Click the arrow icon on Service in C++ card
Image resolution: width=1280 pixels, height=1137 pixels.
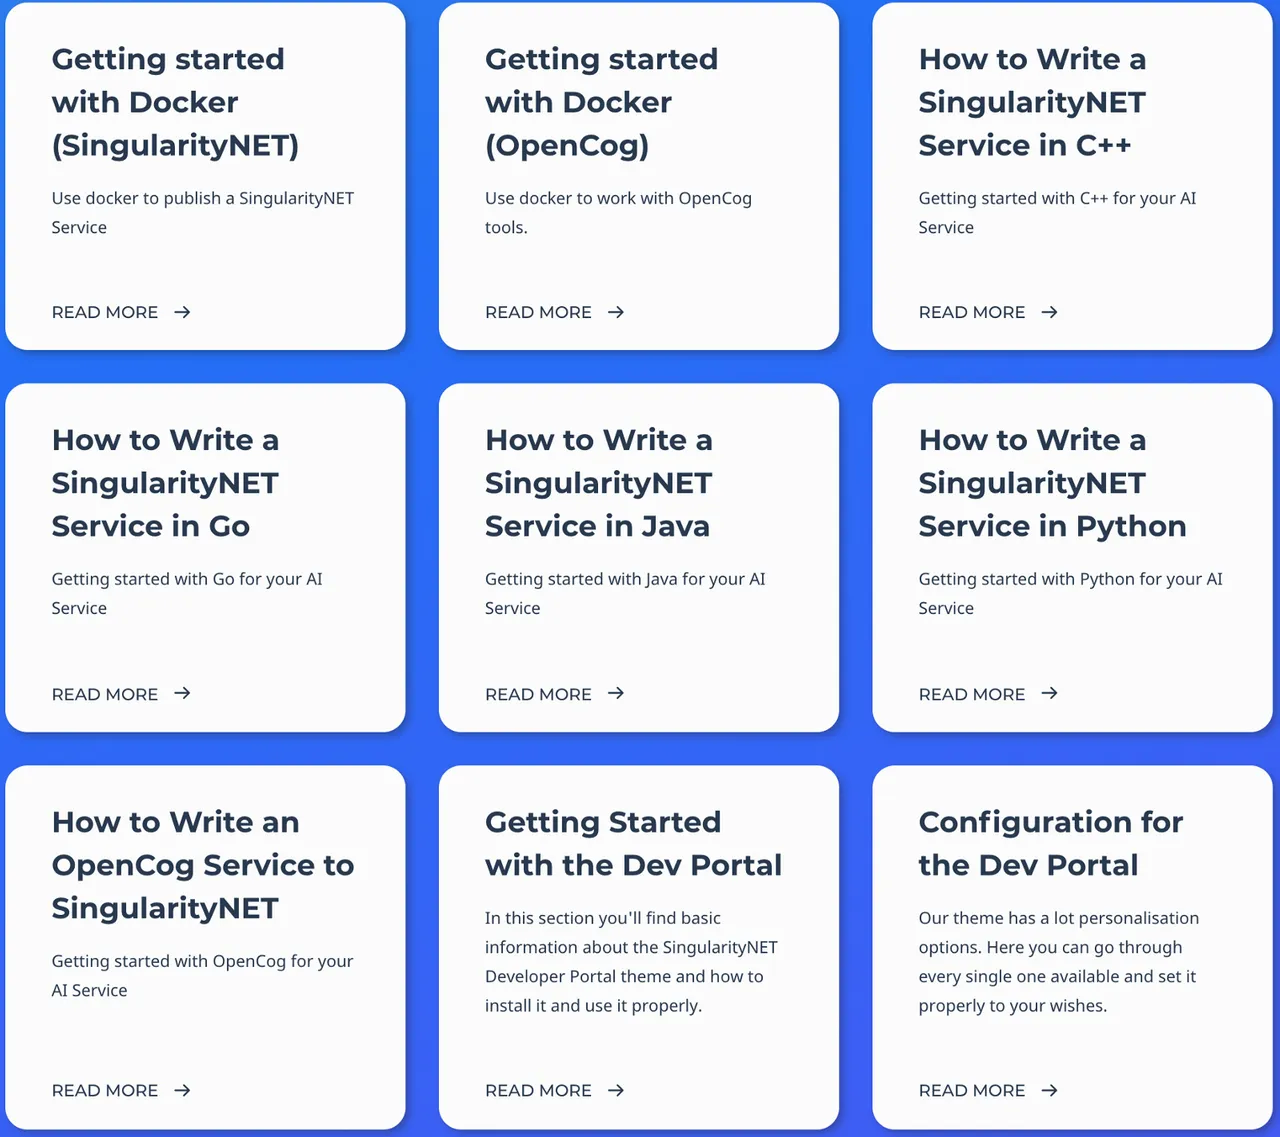1049,312
